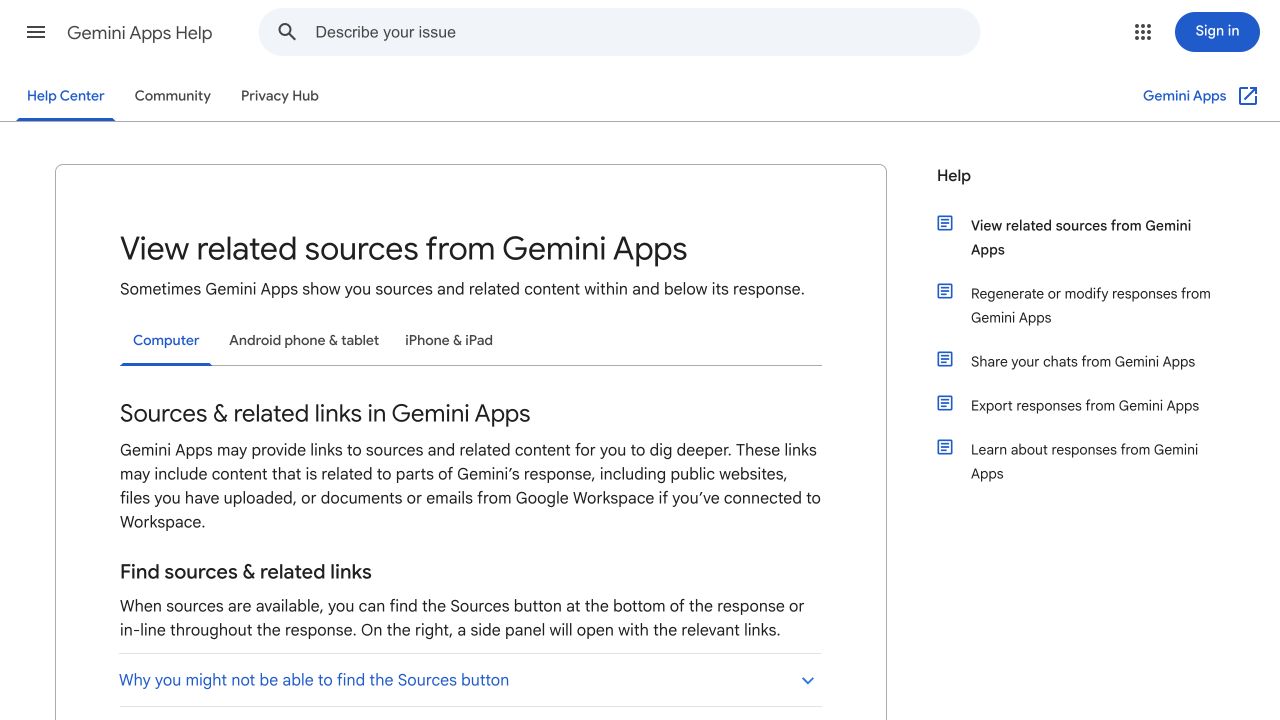Click article icon beside Learn about responses
This screenshot has width=1280, height=720.
(945, 447)
